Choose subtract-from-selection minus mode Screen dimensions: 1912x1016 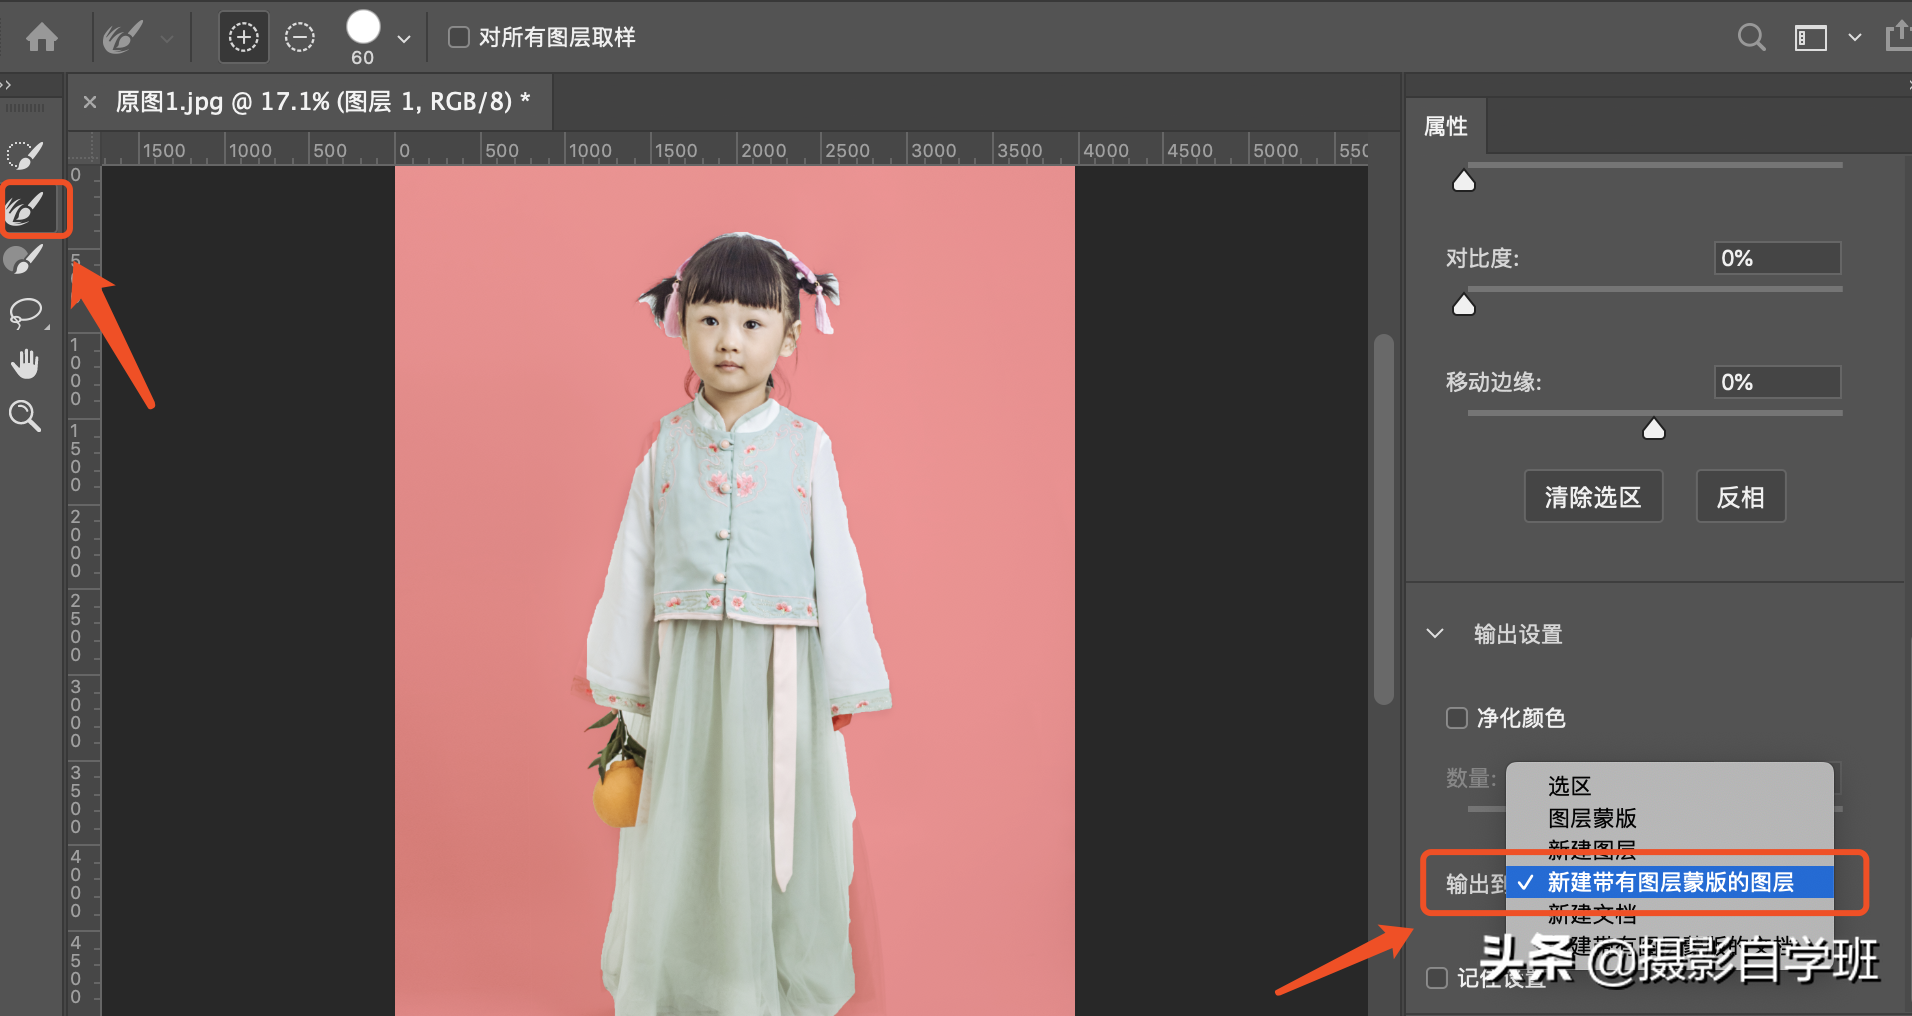click(299, 38)
